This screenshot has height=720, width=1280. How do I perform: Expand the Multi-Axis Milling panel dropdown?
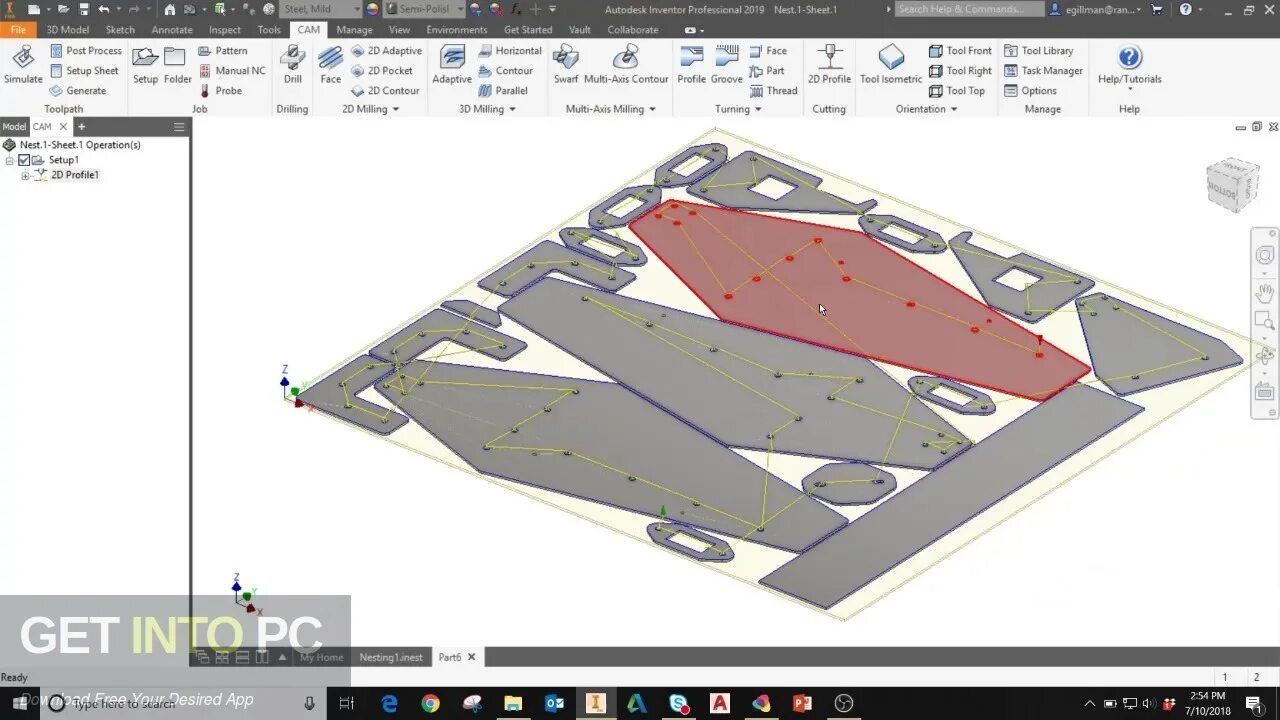(652, 109)
